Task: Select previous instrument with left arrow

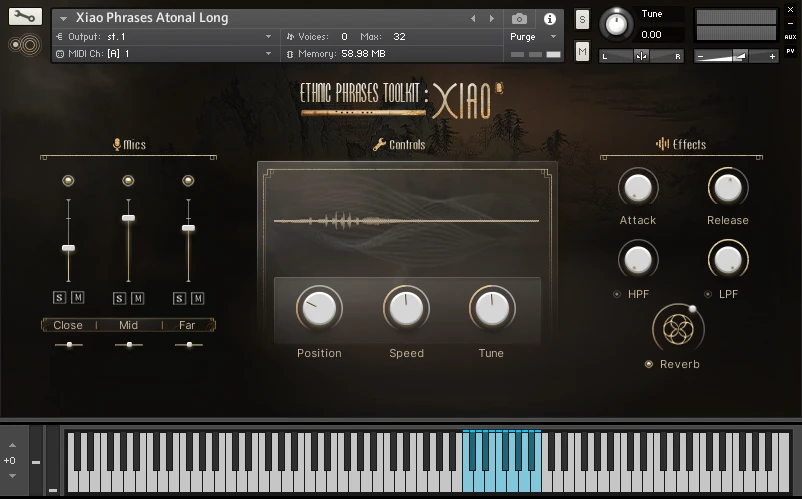Action: (x=473, y=18)
